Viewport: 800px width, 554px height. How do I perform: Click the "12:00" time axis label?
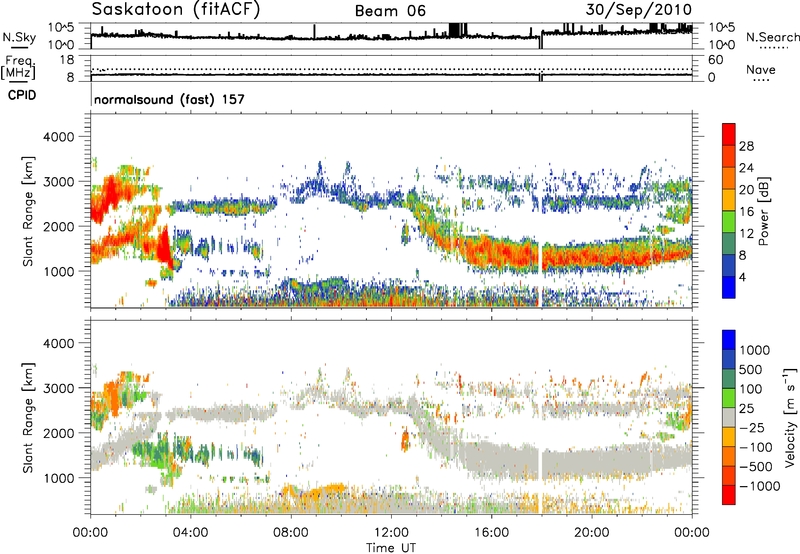391,533
